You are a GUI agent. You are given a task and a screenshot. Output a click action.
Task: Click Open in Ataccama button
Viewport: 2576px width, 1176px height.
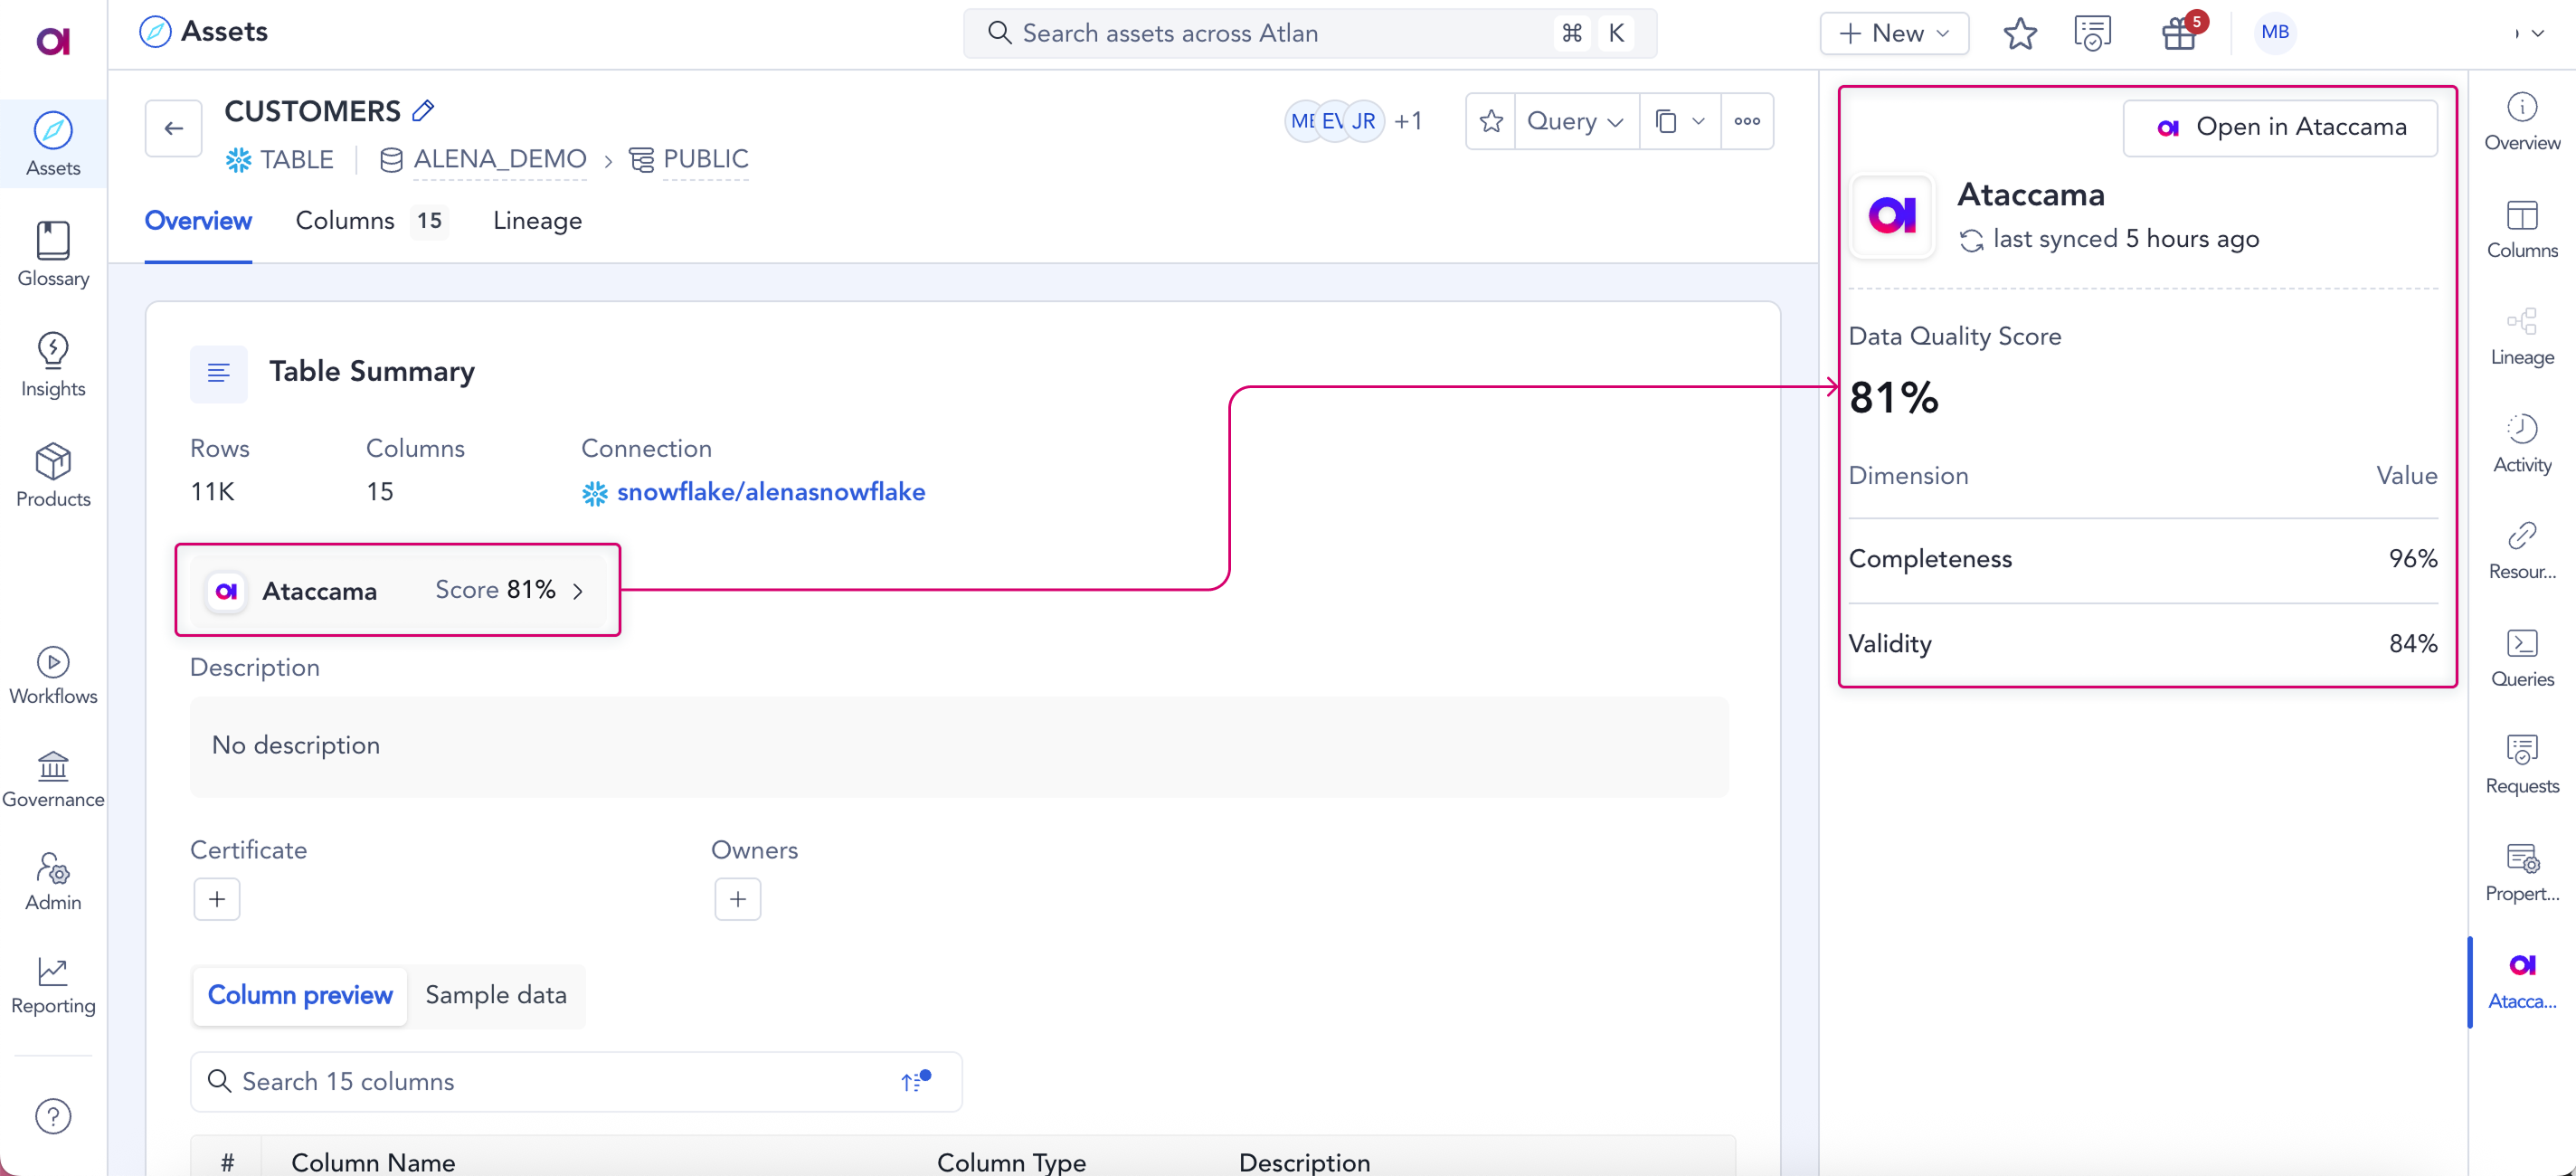(2280, 127)
